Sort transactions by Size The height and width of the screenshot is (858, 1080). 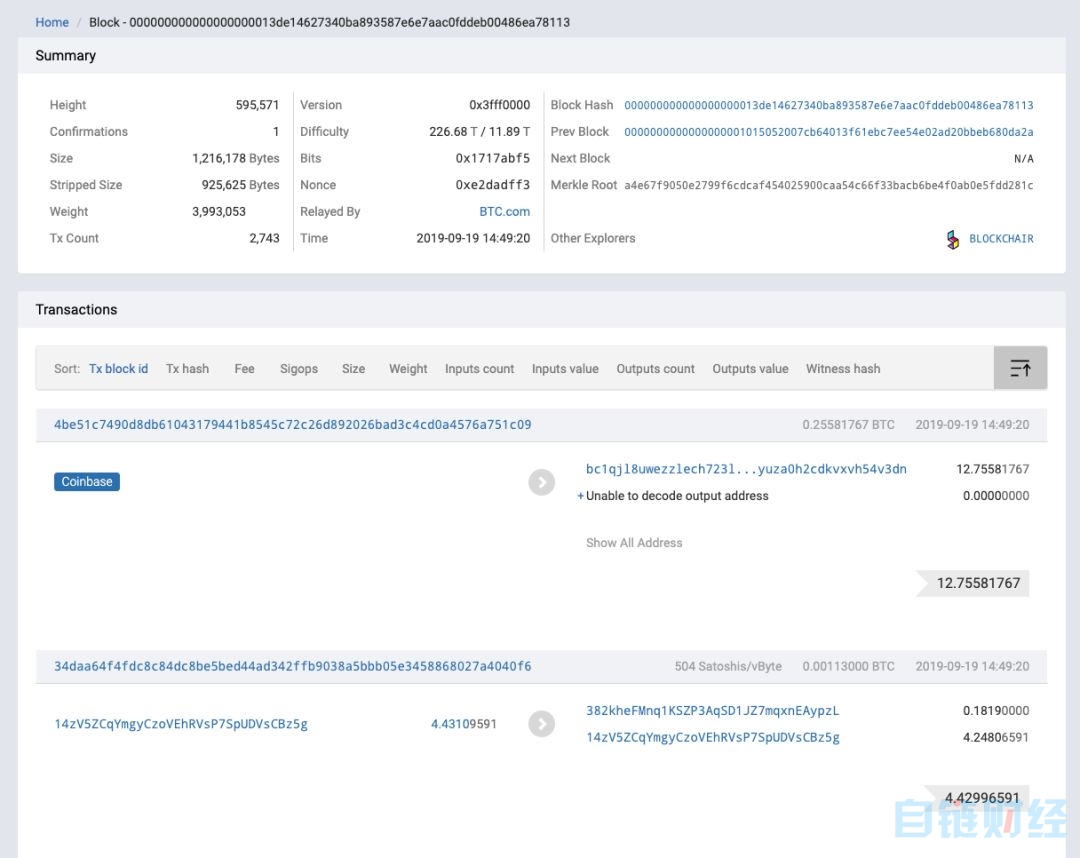353,368
